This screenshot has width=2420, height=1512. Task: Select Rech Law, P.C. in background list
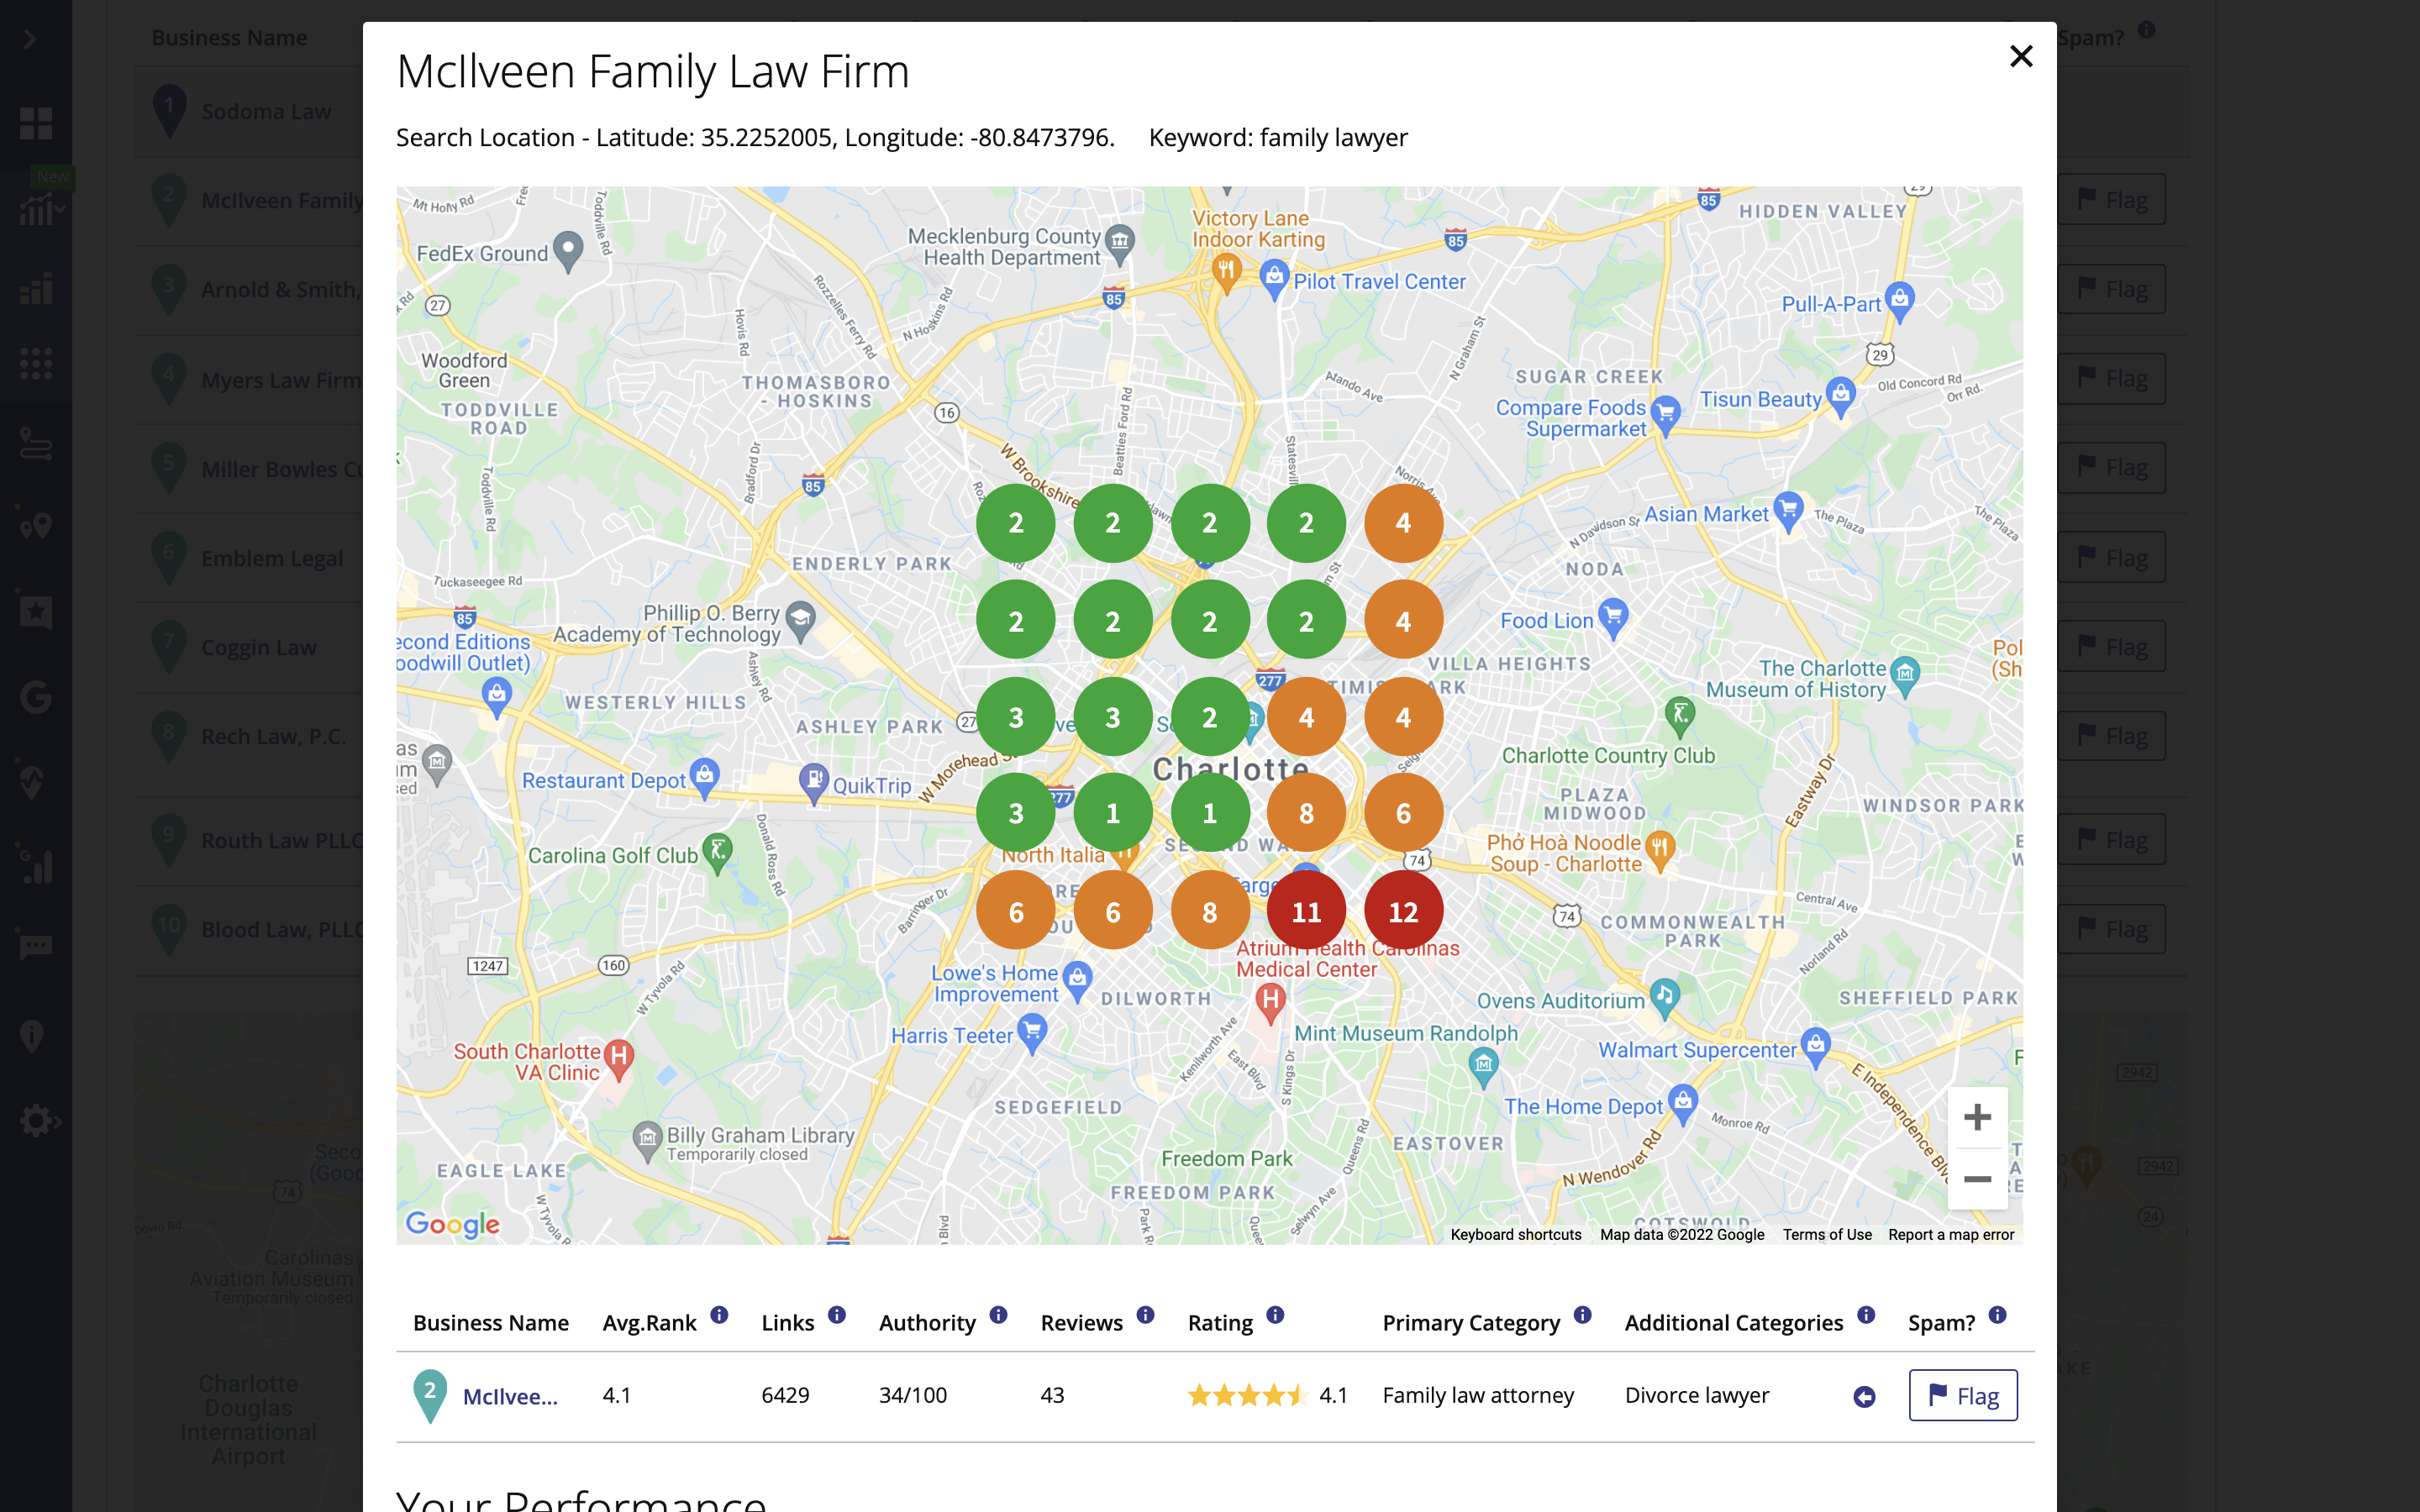pyautogui.click(x=273, y=737)
